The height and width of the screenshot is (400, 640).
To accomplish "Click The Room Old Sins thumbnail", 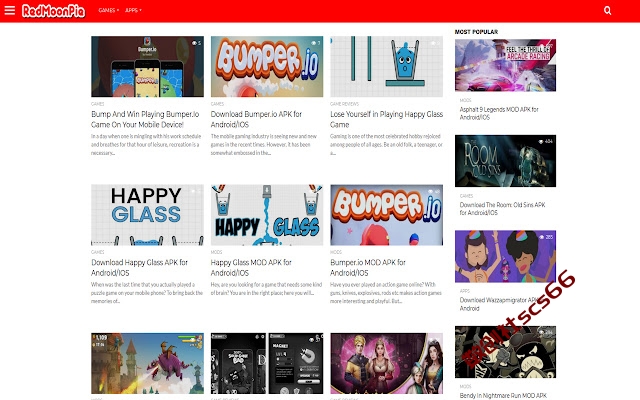I will [x=505, y=161].
